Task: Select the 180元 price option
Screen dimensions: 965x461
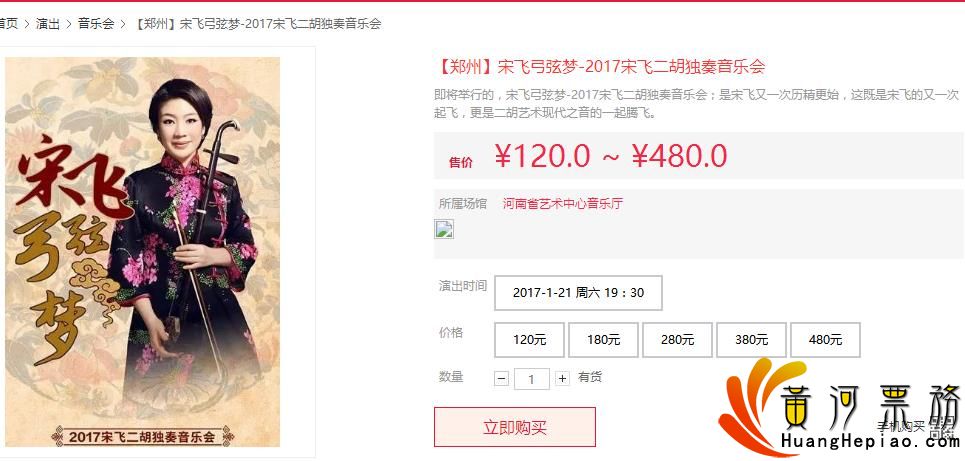Action: (603, 340)
